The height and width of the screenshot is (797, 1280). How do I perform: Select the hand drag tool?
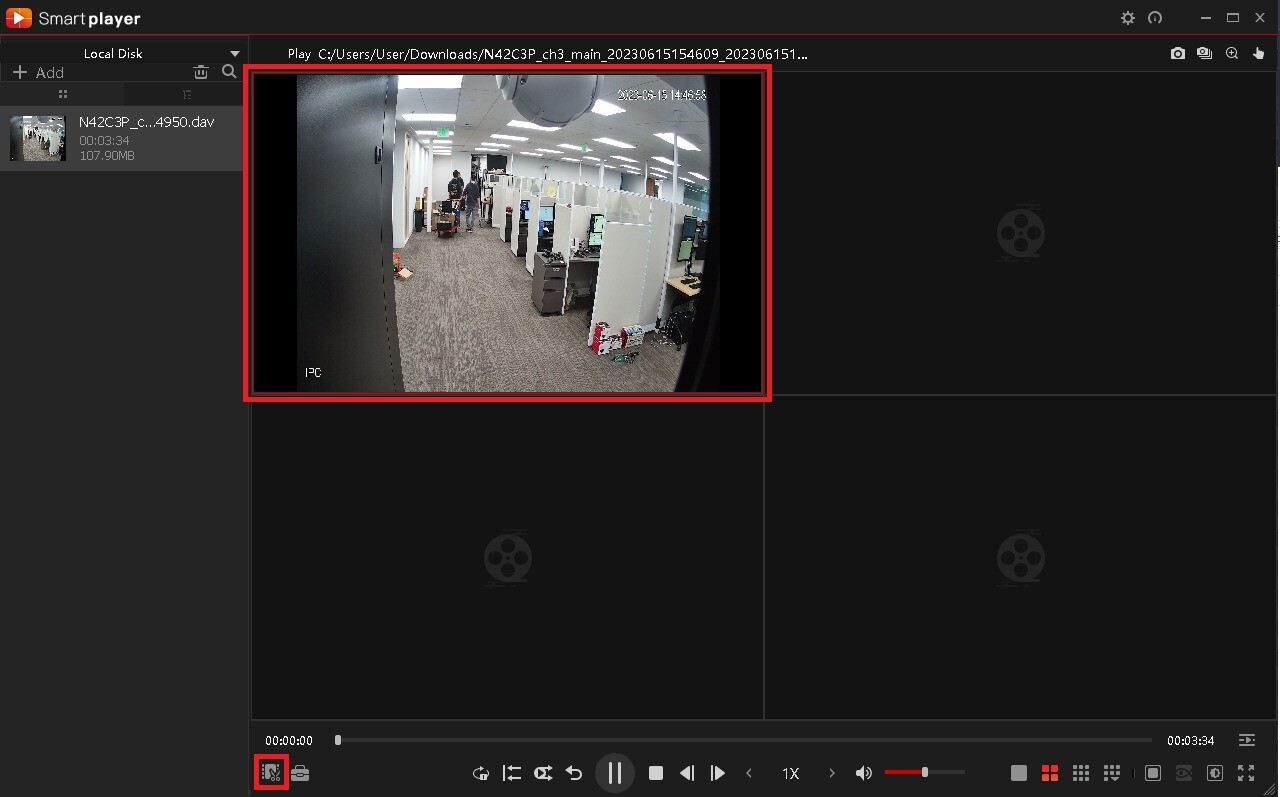1258,53
